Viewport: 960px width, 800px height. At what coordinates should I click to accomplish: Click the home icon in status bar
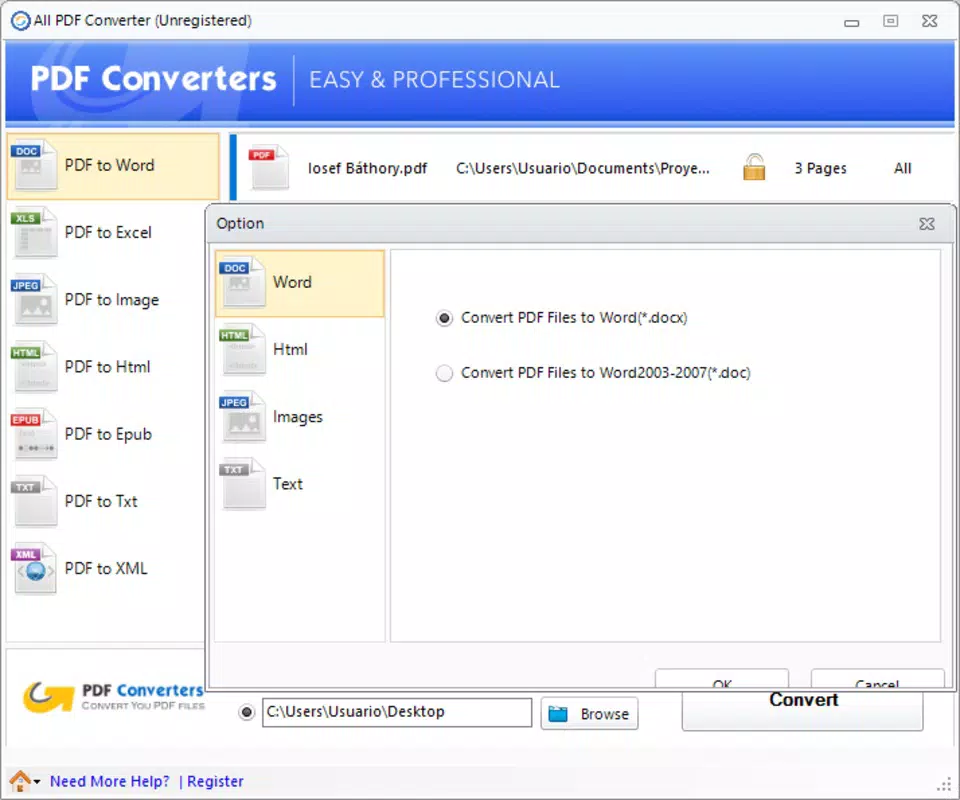coord(20,781)
